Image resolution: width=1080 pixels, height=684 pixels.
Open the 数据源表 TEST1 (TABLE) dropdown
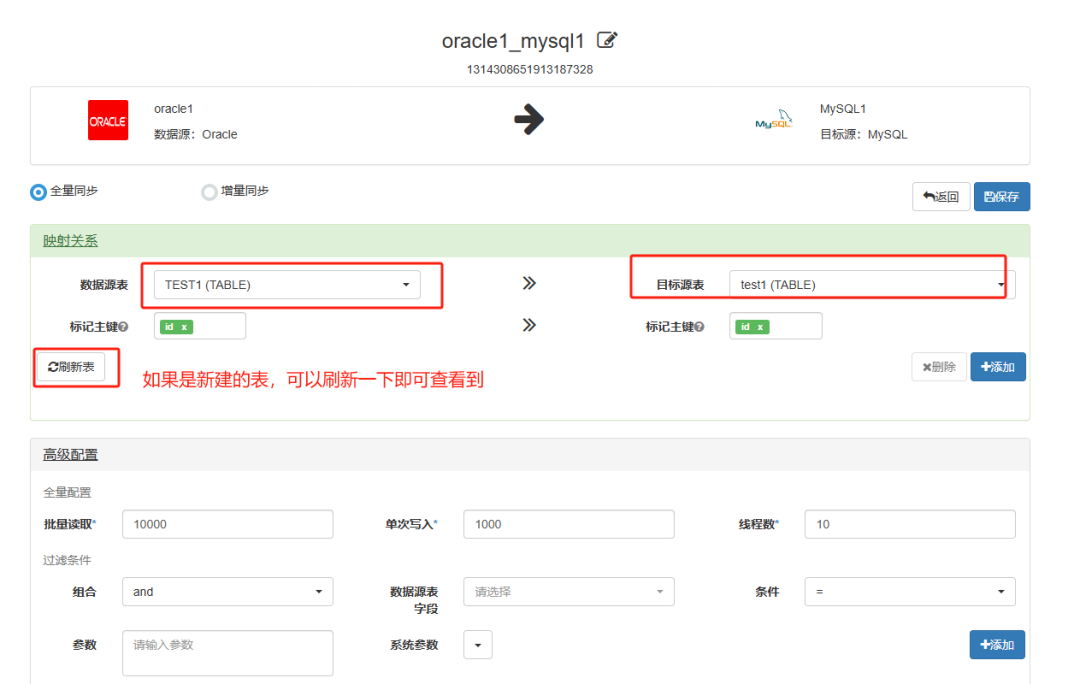coord(287,284)
